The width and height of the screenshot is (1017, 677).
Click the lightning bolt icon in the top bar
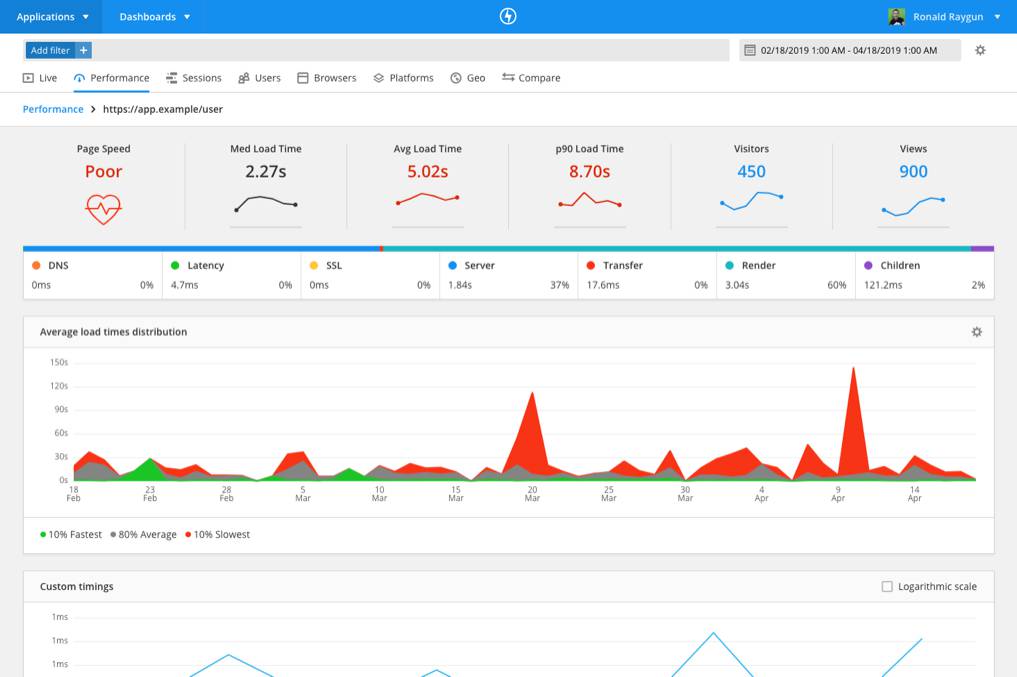tap(508, 16)
